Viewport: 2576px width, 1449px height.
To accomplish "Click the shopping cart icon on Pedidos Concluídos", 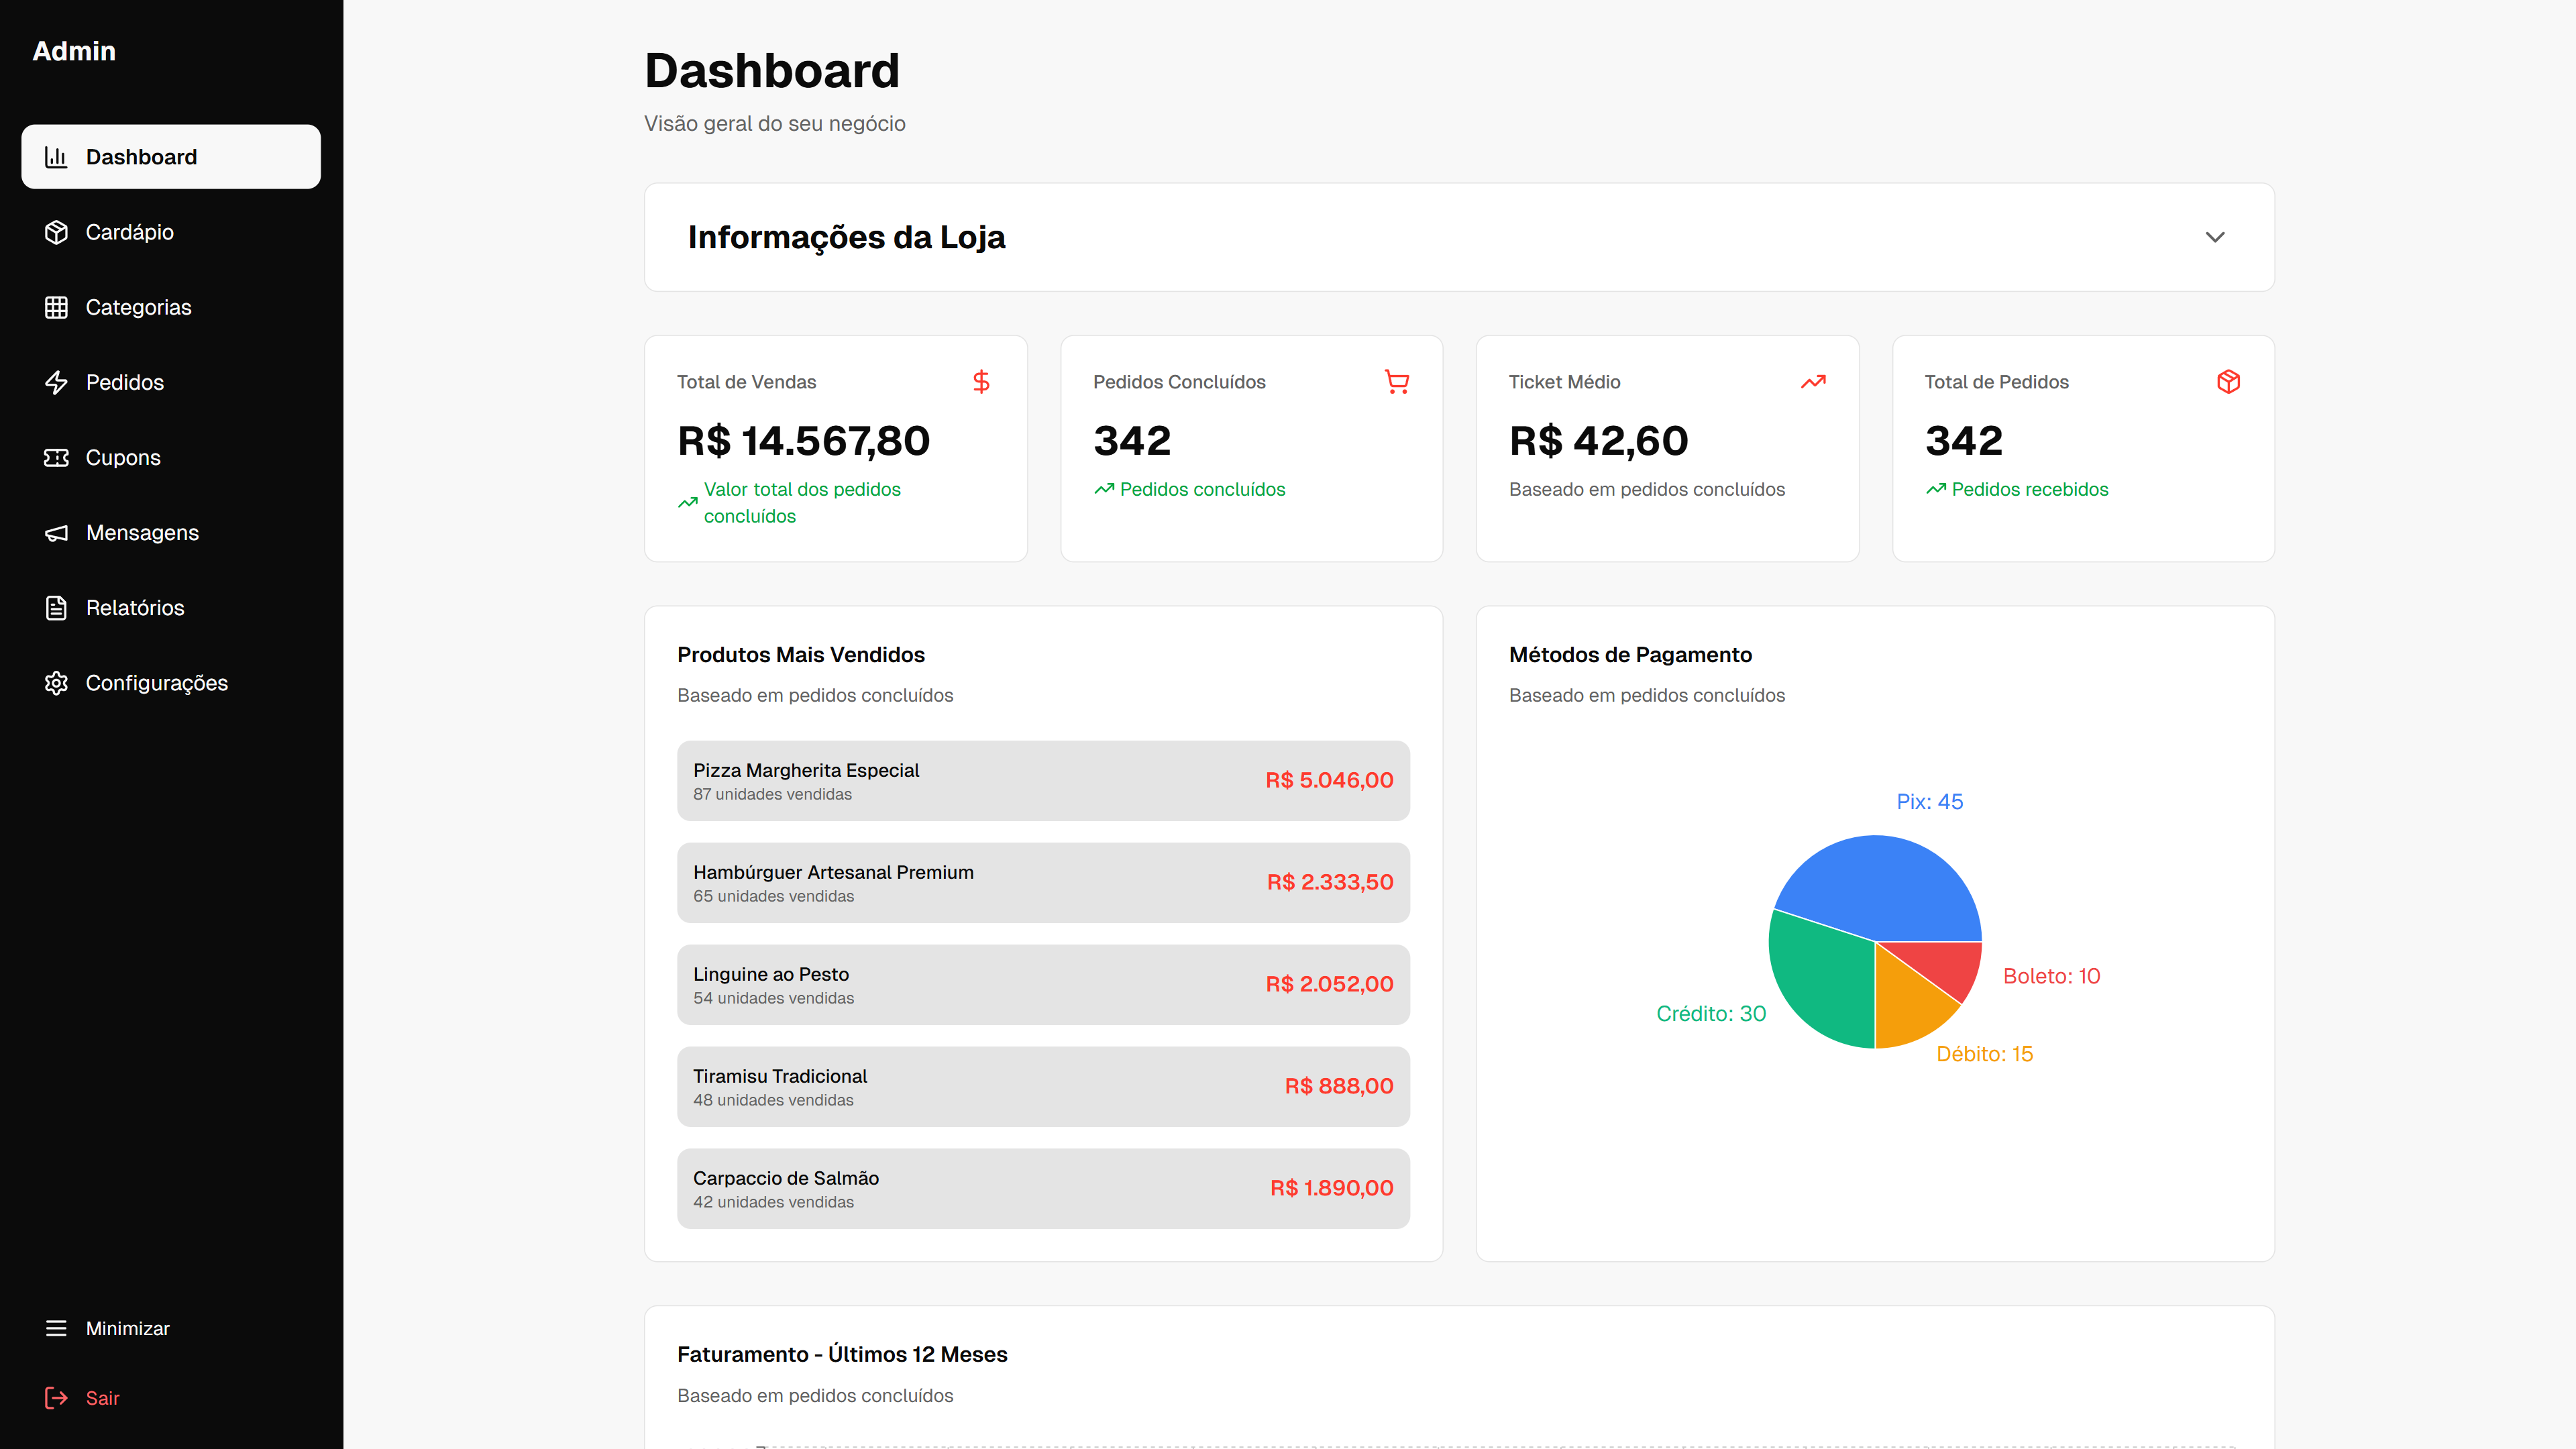I will point(1397,381).
